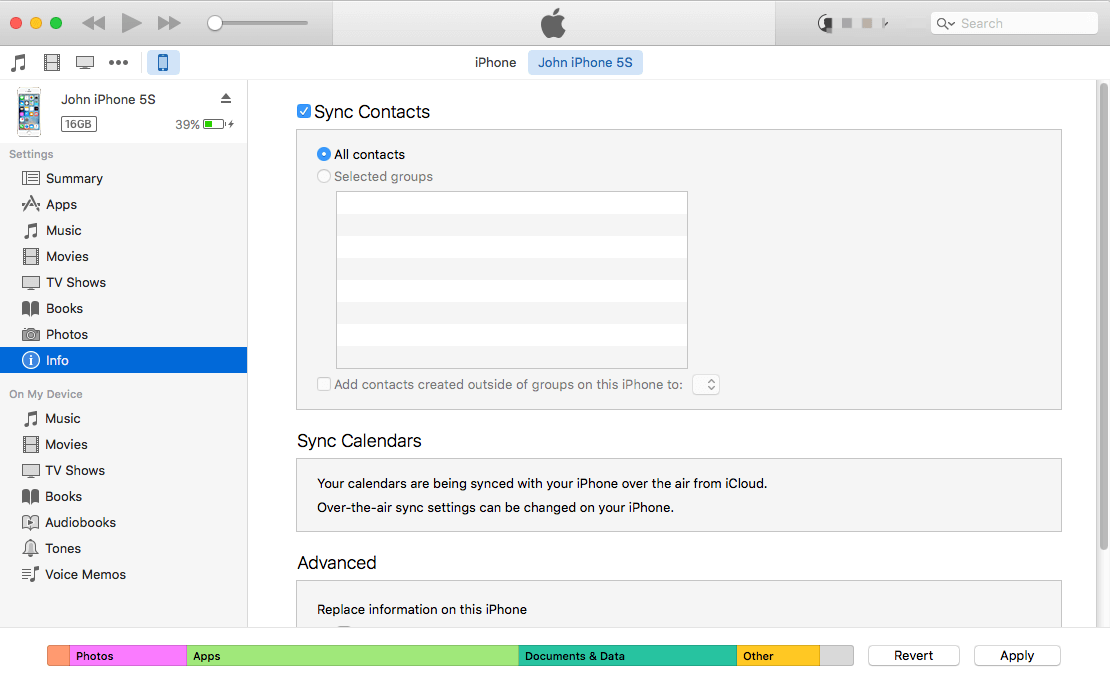Select the All contacts radio button

tap(324, 154)
